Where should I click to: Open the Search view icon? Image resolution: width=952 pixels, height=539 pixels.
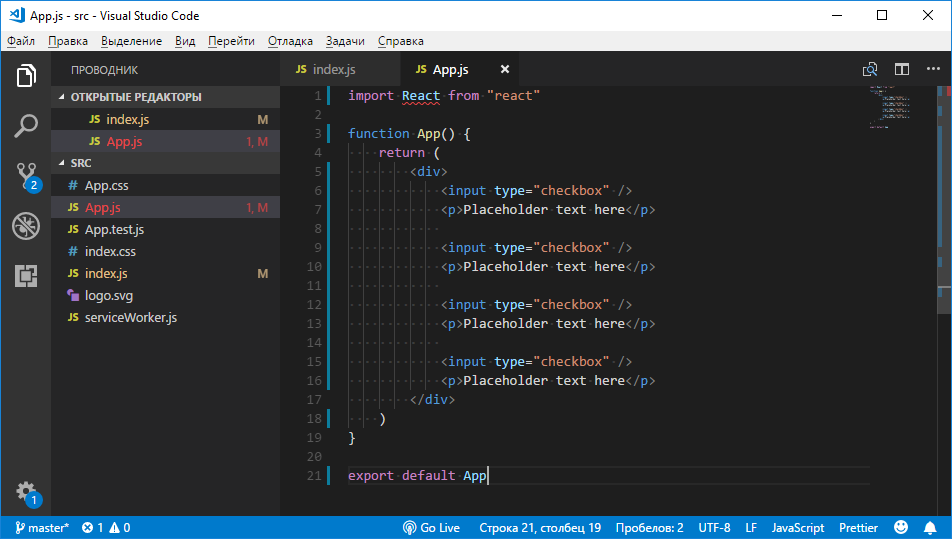pos(26,126)
